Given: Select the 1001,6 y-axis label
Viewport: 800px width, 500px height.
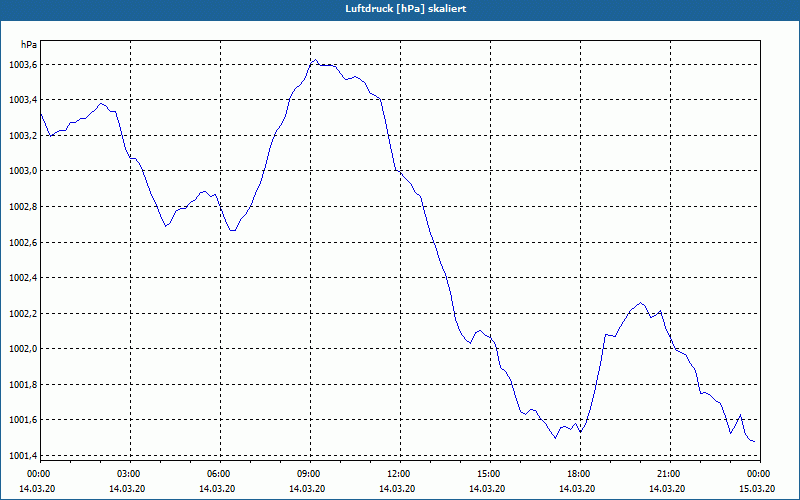Looking at the screenshot, I should [22, 420].
